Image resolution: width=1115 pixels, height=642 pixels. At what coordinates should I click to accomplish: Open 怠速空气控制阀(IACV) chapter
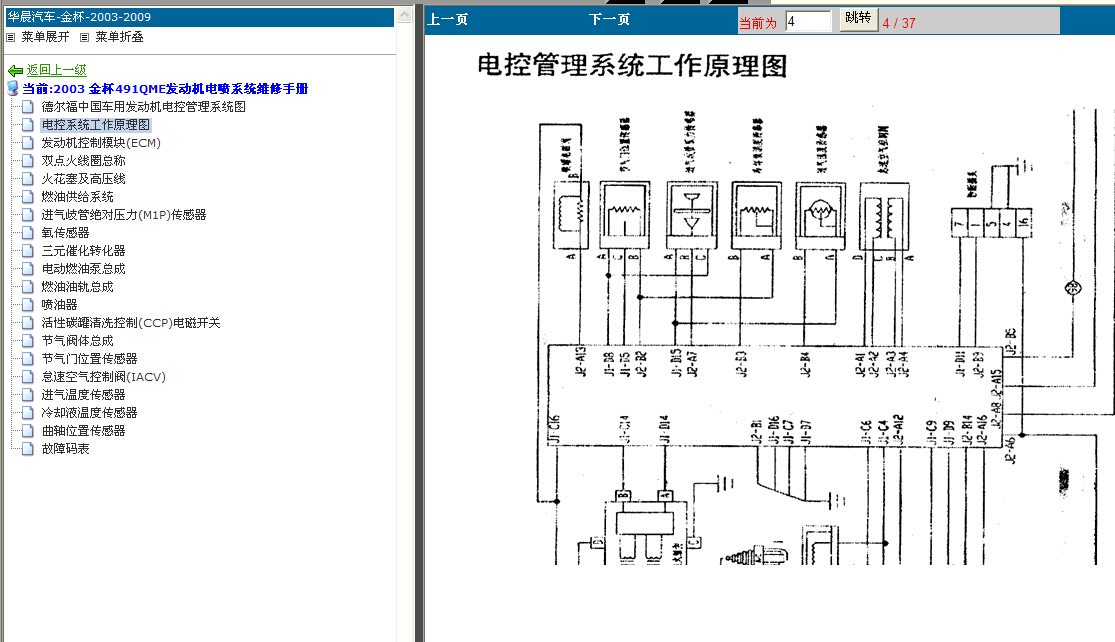(104, 377)
